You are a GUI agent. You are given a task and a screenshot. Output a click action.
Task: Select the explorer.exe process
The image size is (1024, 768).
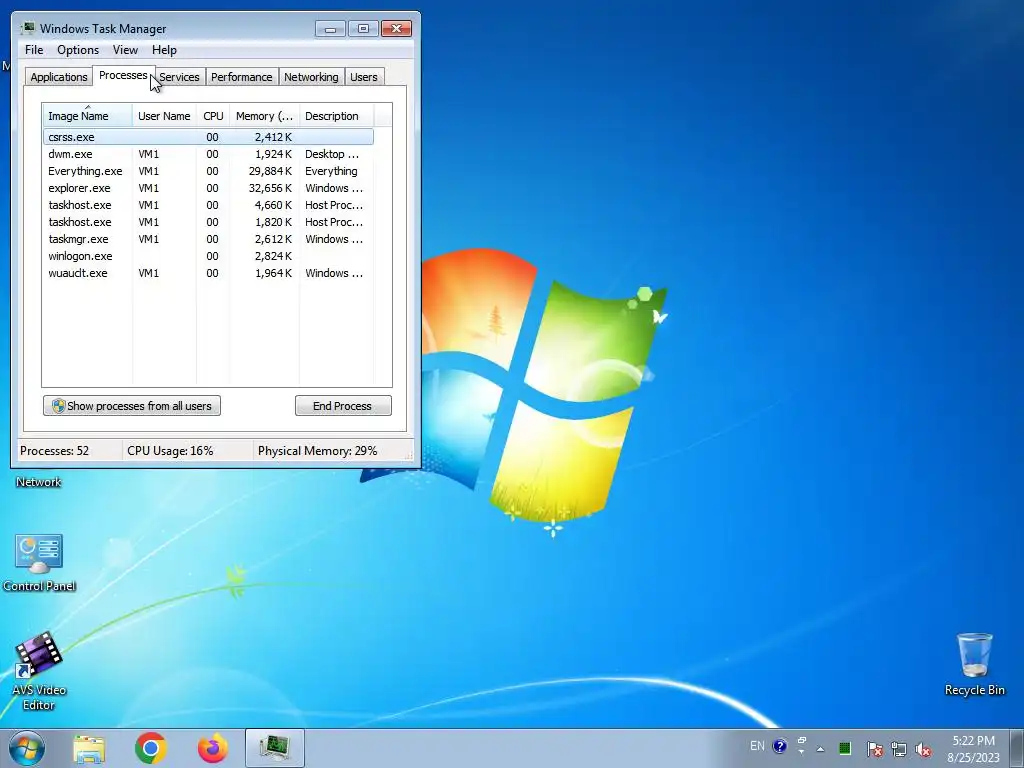[208, 188]
